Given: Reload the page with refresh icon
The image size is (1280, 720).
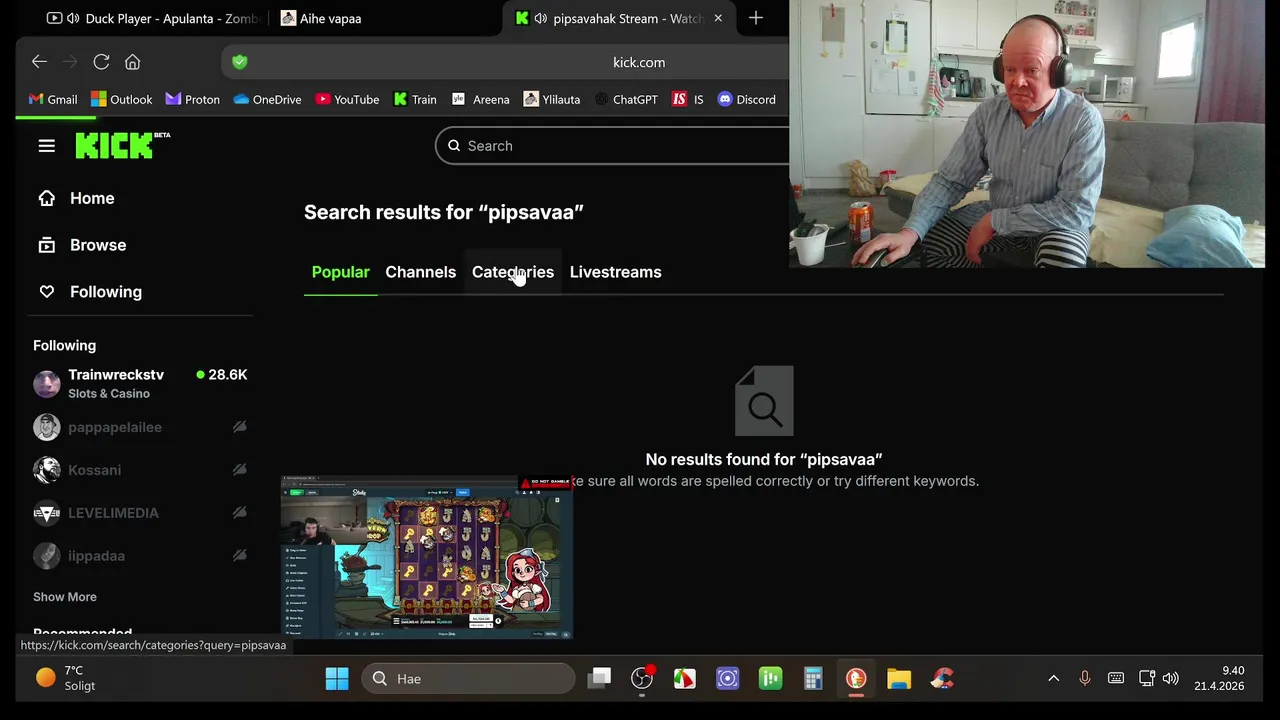Looking at the screenshot, I should (101, 62).
